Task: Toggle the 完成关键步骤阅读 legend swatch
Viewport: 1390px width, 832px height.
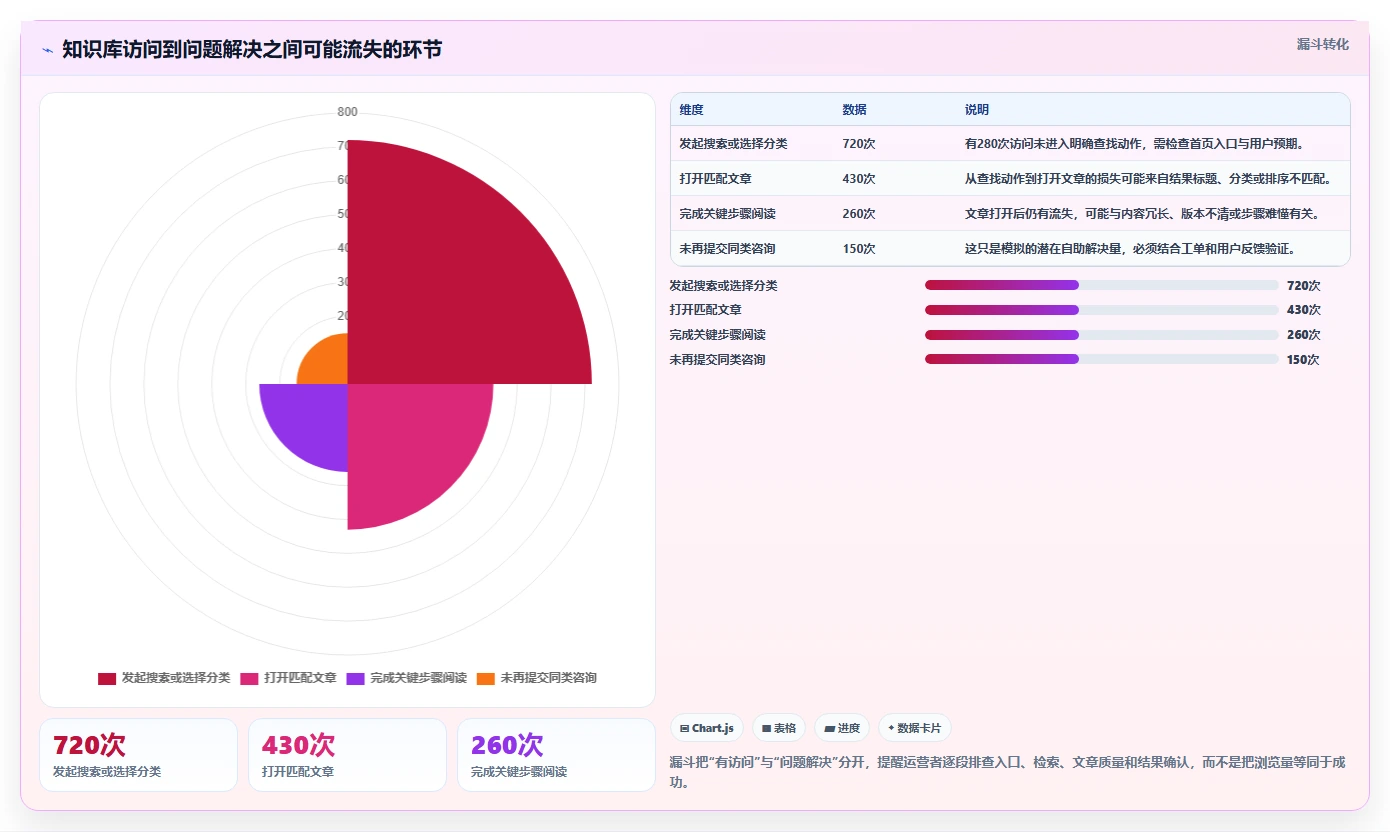Action: point(355,679)
